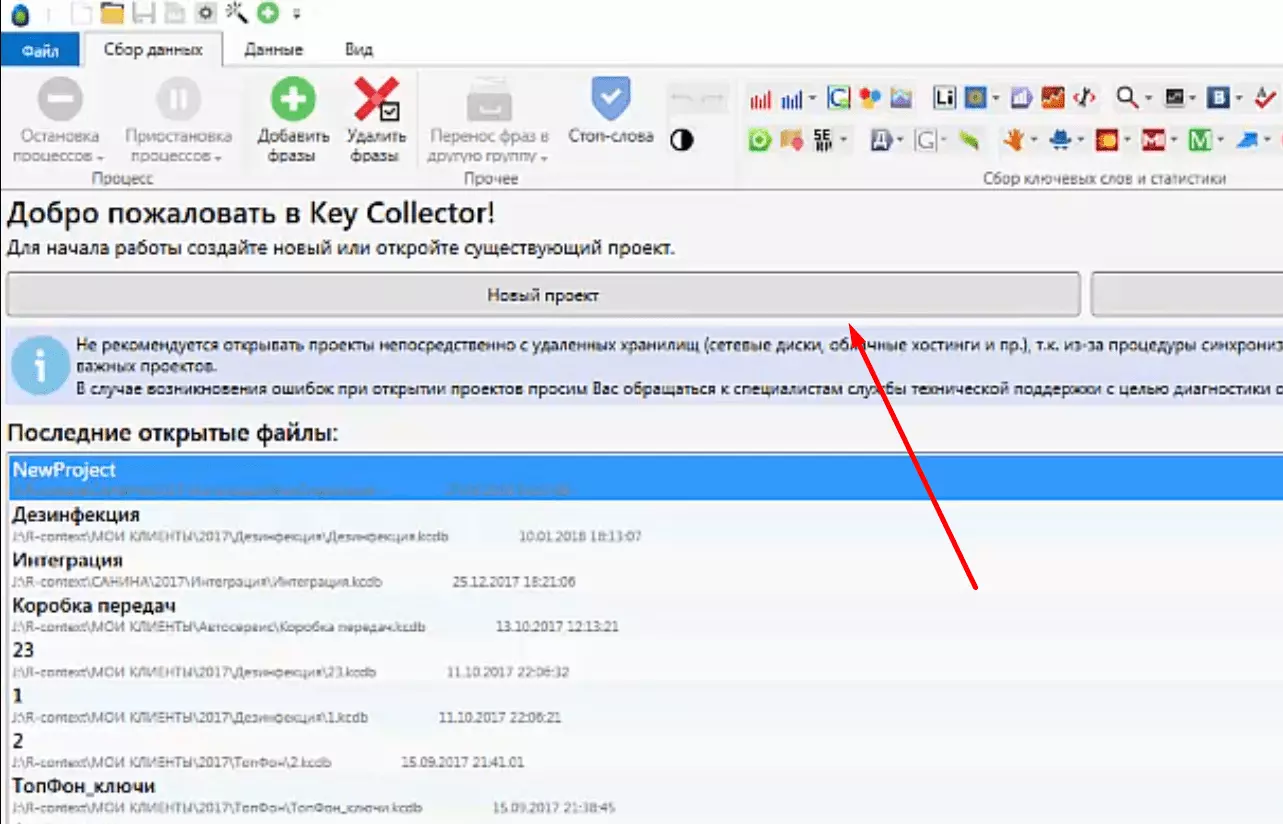Click the letter A with red checkmark icon

tap(1267, 98)
